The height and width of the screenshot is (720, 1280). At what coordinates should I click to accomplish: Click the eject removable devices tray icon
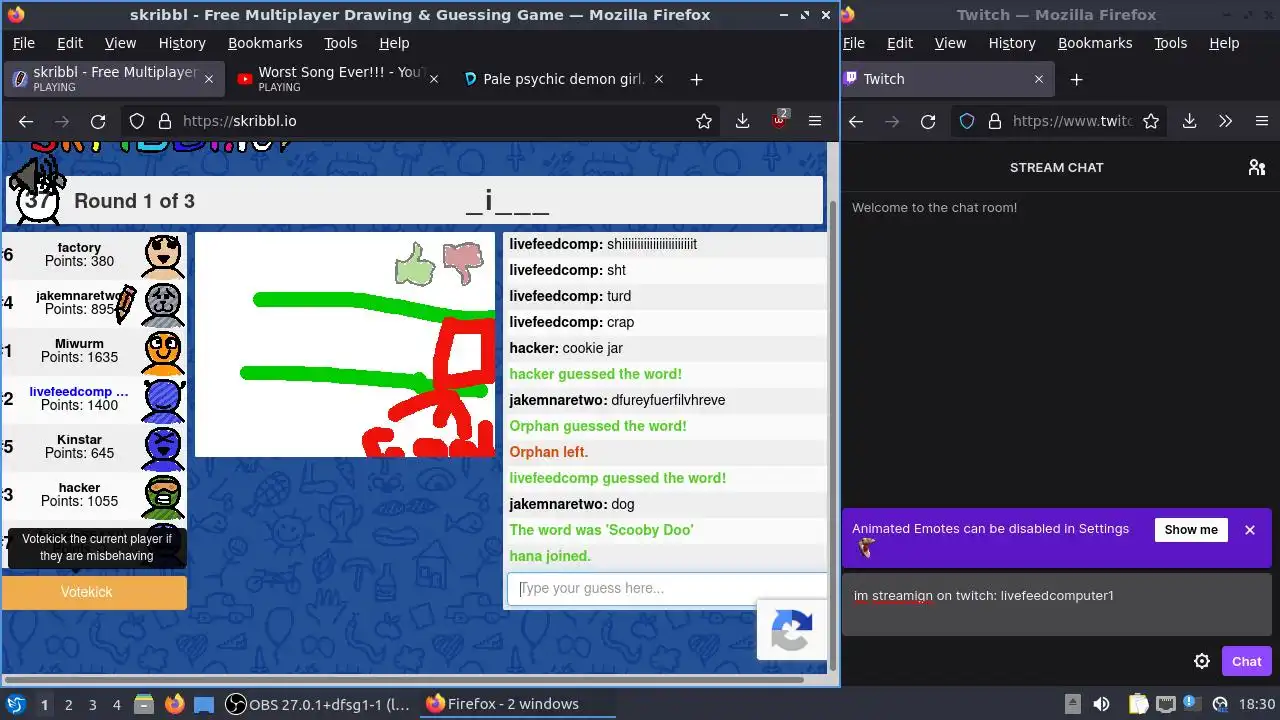(1072, 704)
